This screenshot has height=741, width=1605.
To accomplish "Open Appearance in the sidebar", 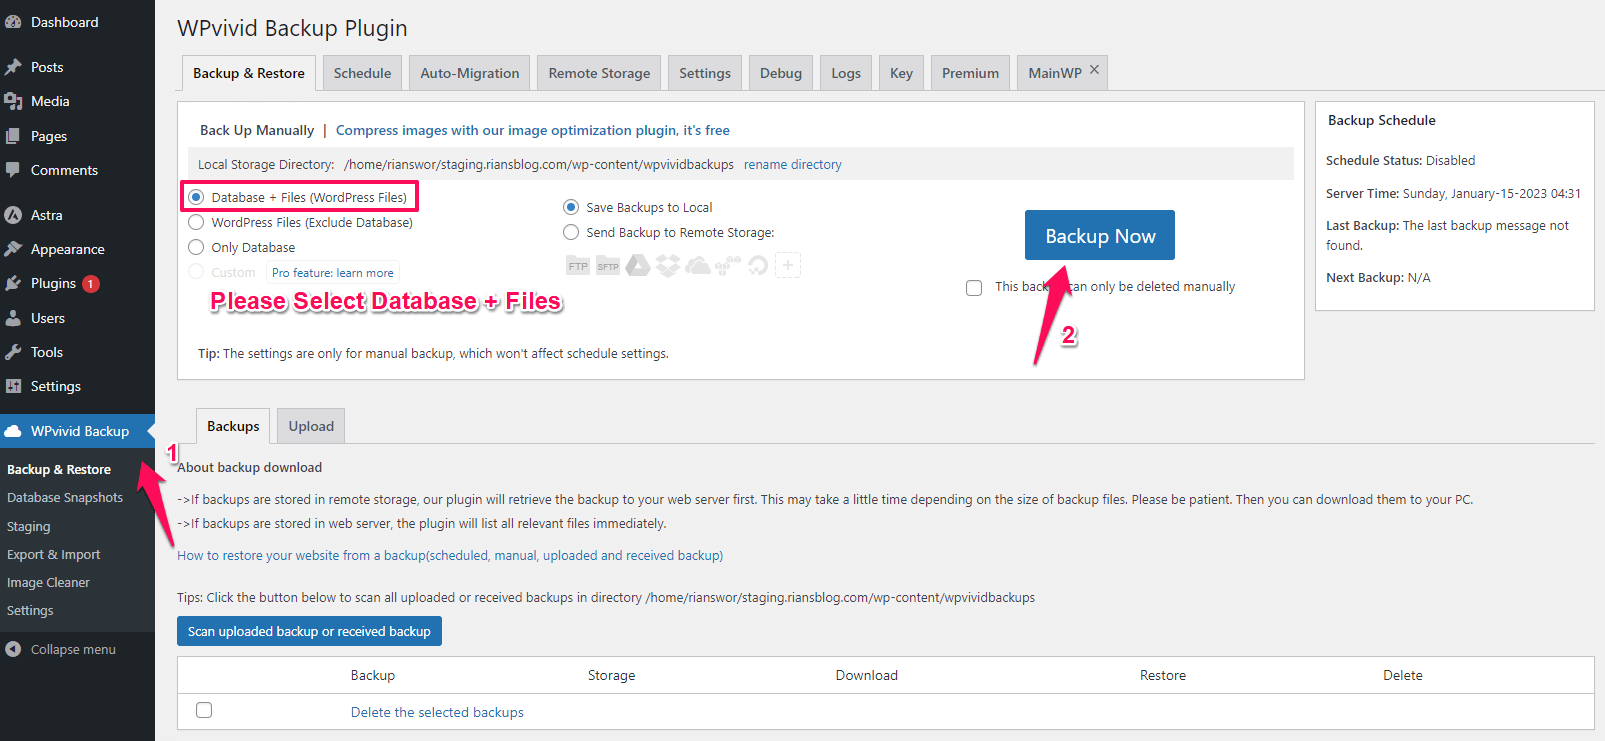I will pos(67,249).
